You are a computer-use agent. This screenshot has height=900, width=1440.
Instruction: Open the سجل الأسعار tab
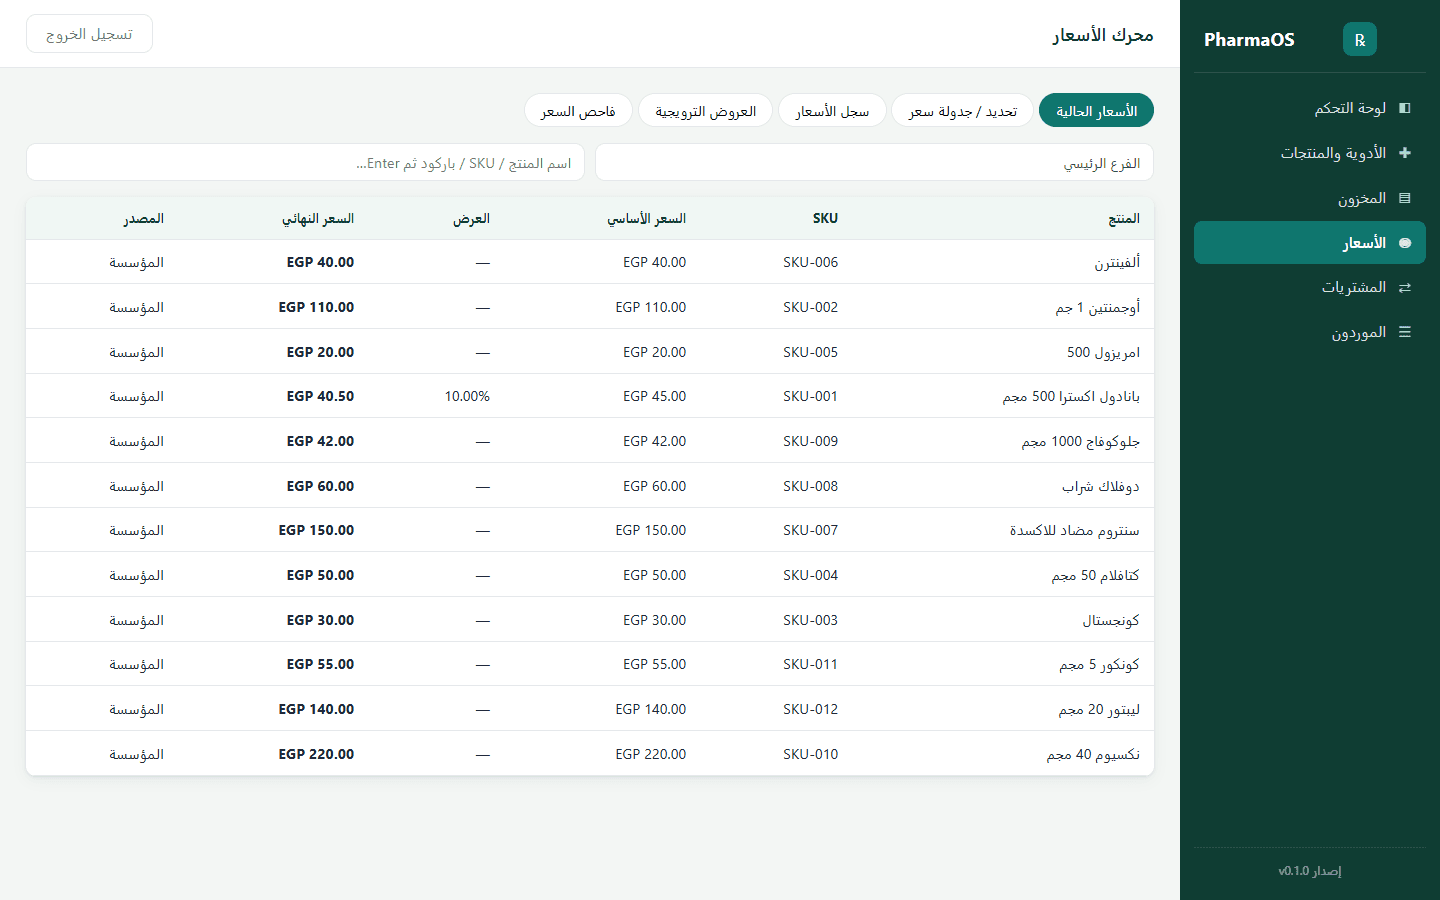tap(832, 111)
